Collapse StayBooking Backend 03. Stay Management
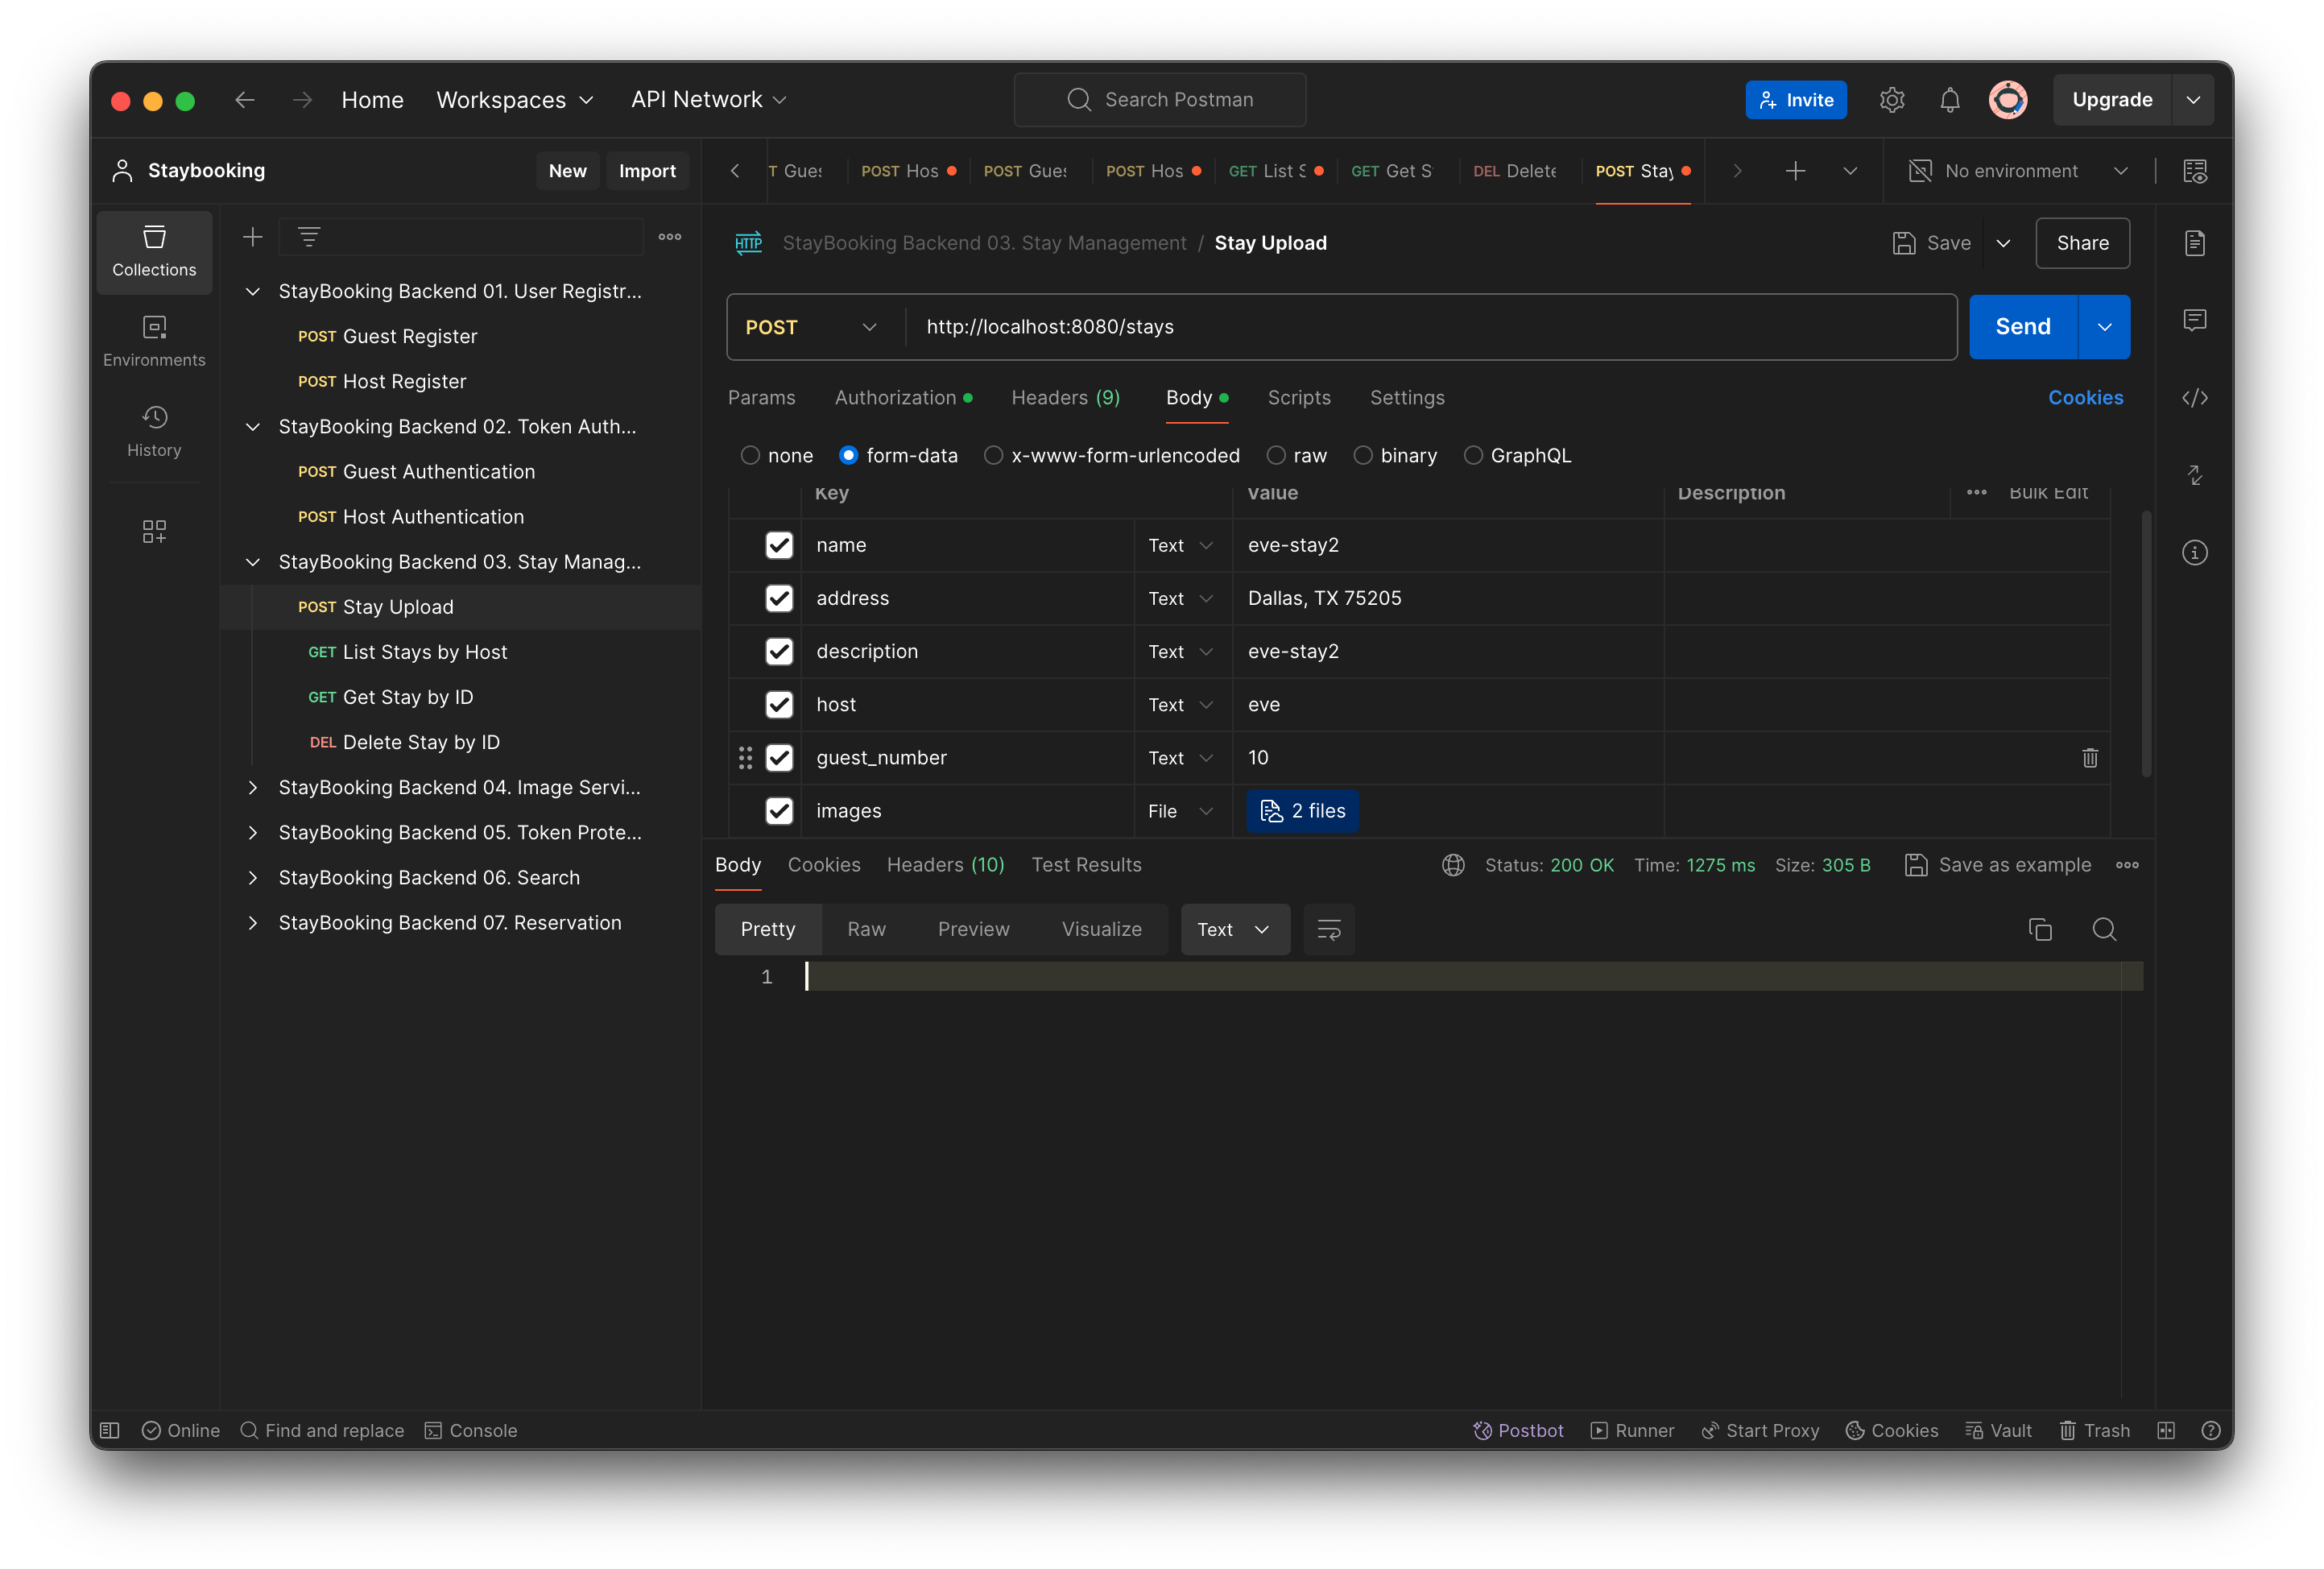 pos(252,562)
